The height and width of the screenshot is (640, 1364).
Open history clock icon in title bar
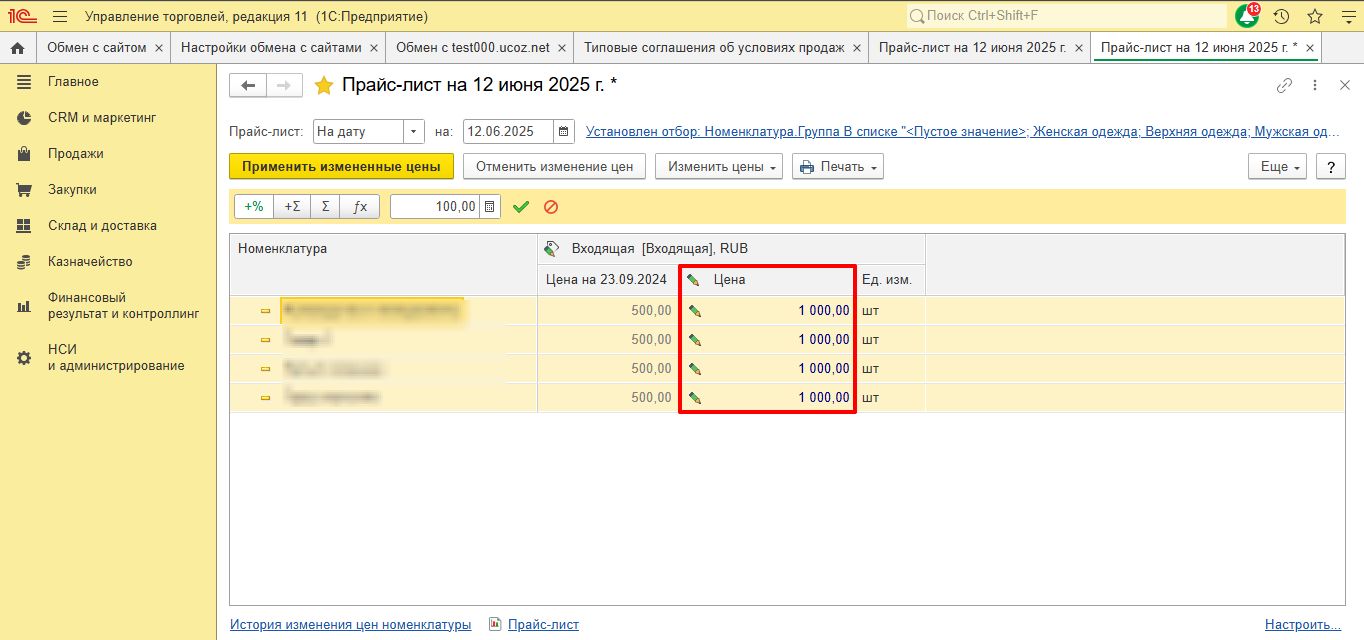[x=1281, y=17]
